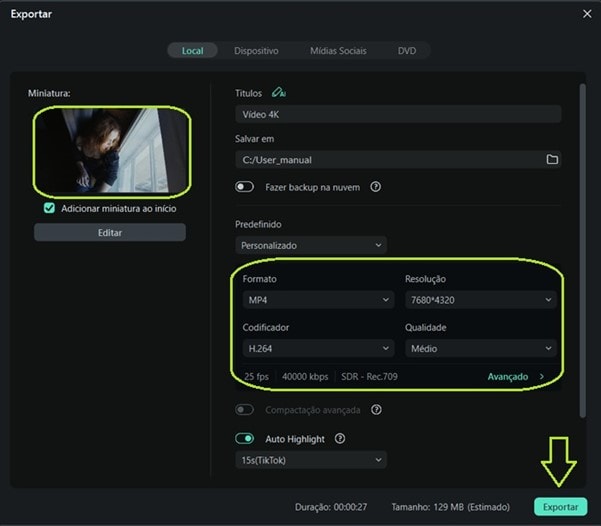Close the Exportar dialog
601x526 pixels.
587,14
